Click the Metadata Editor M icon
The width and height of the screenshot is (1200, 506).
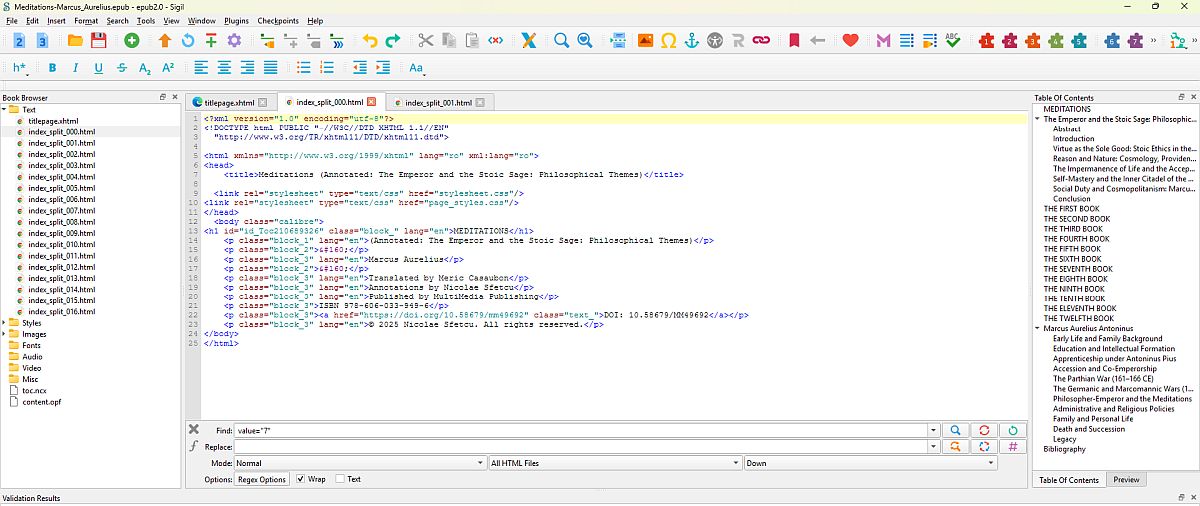(883, 41)
